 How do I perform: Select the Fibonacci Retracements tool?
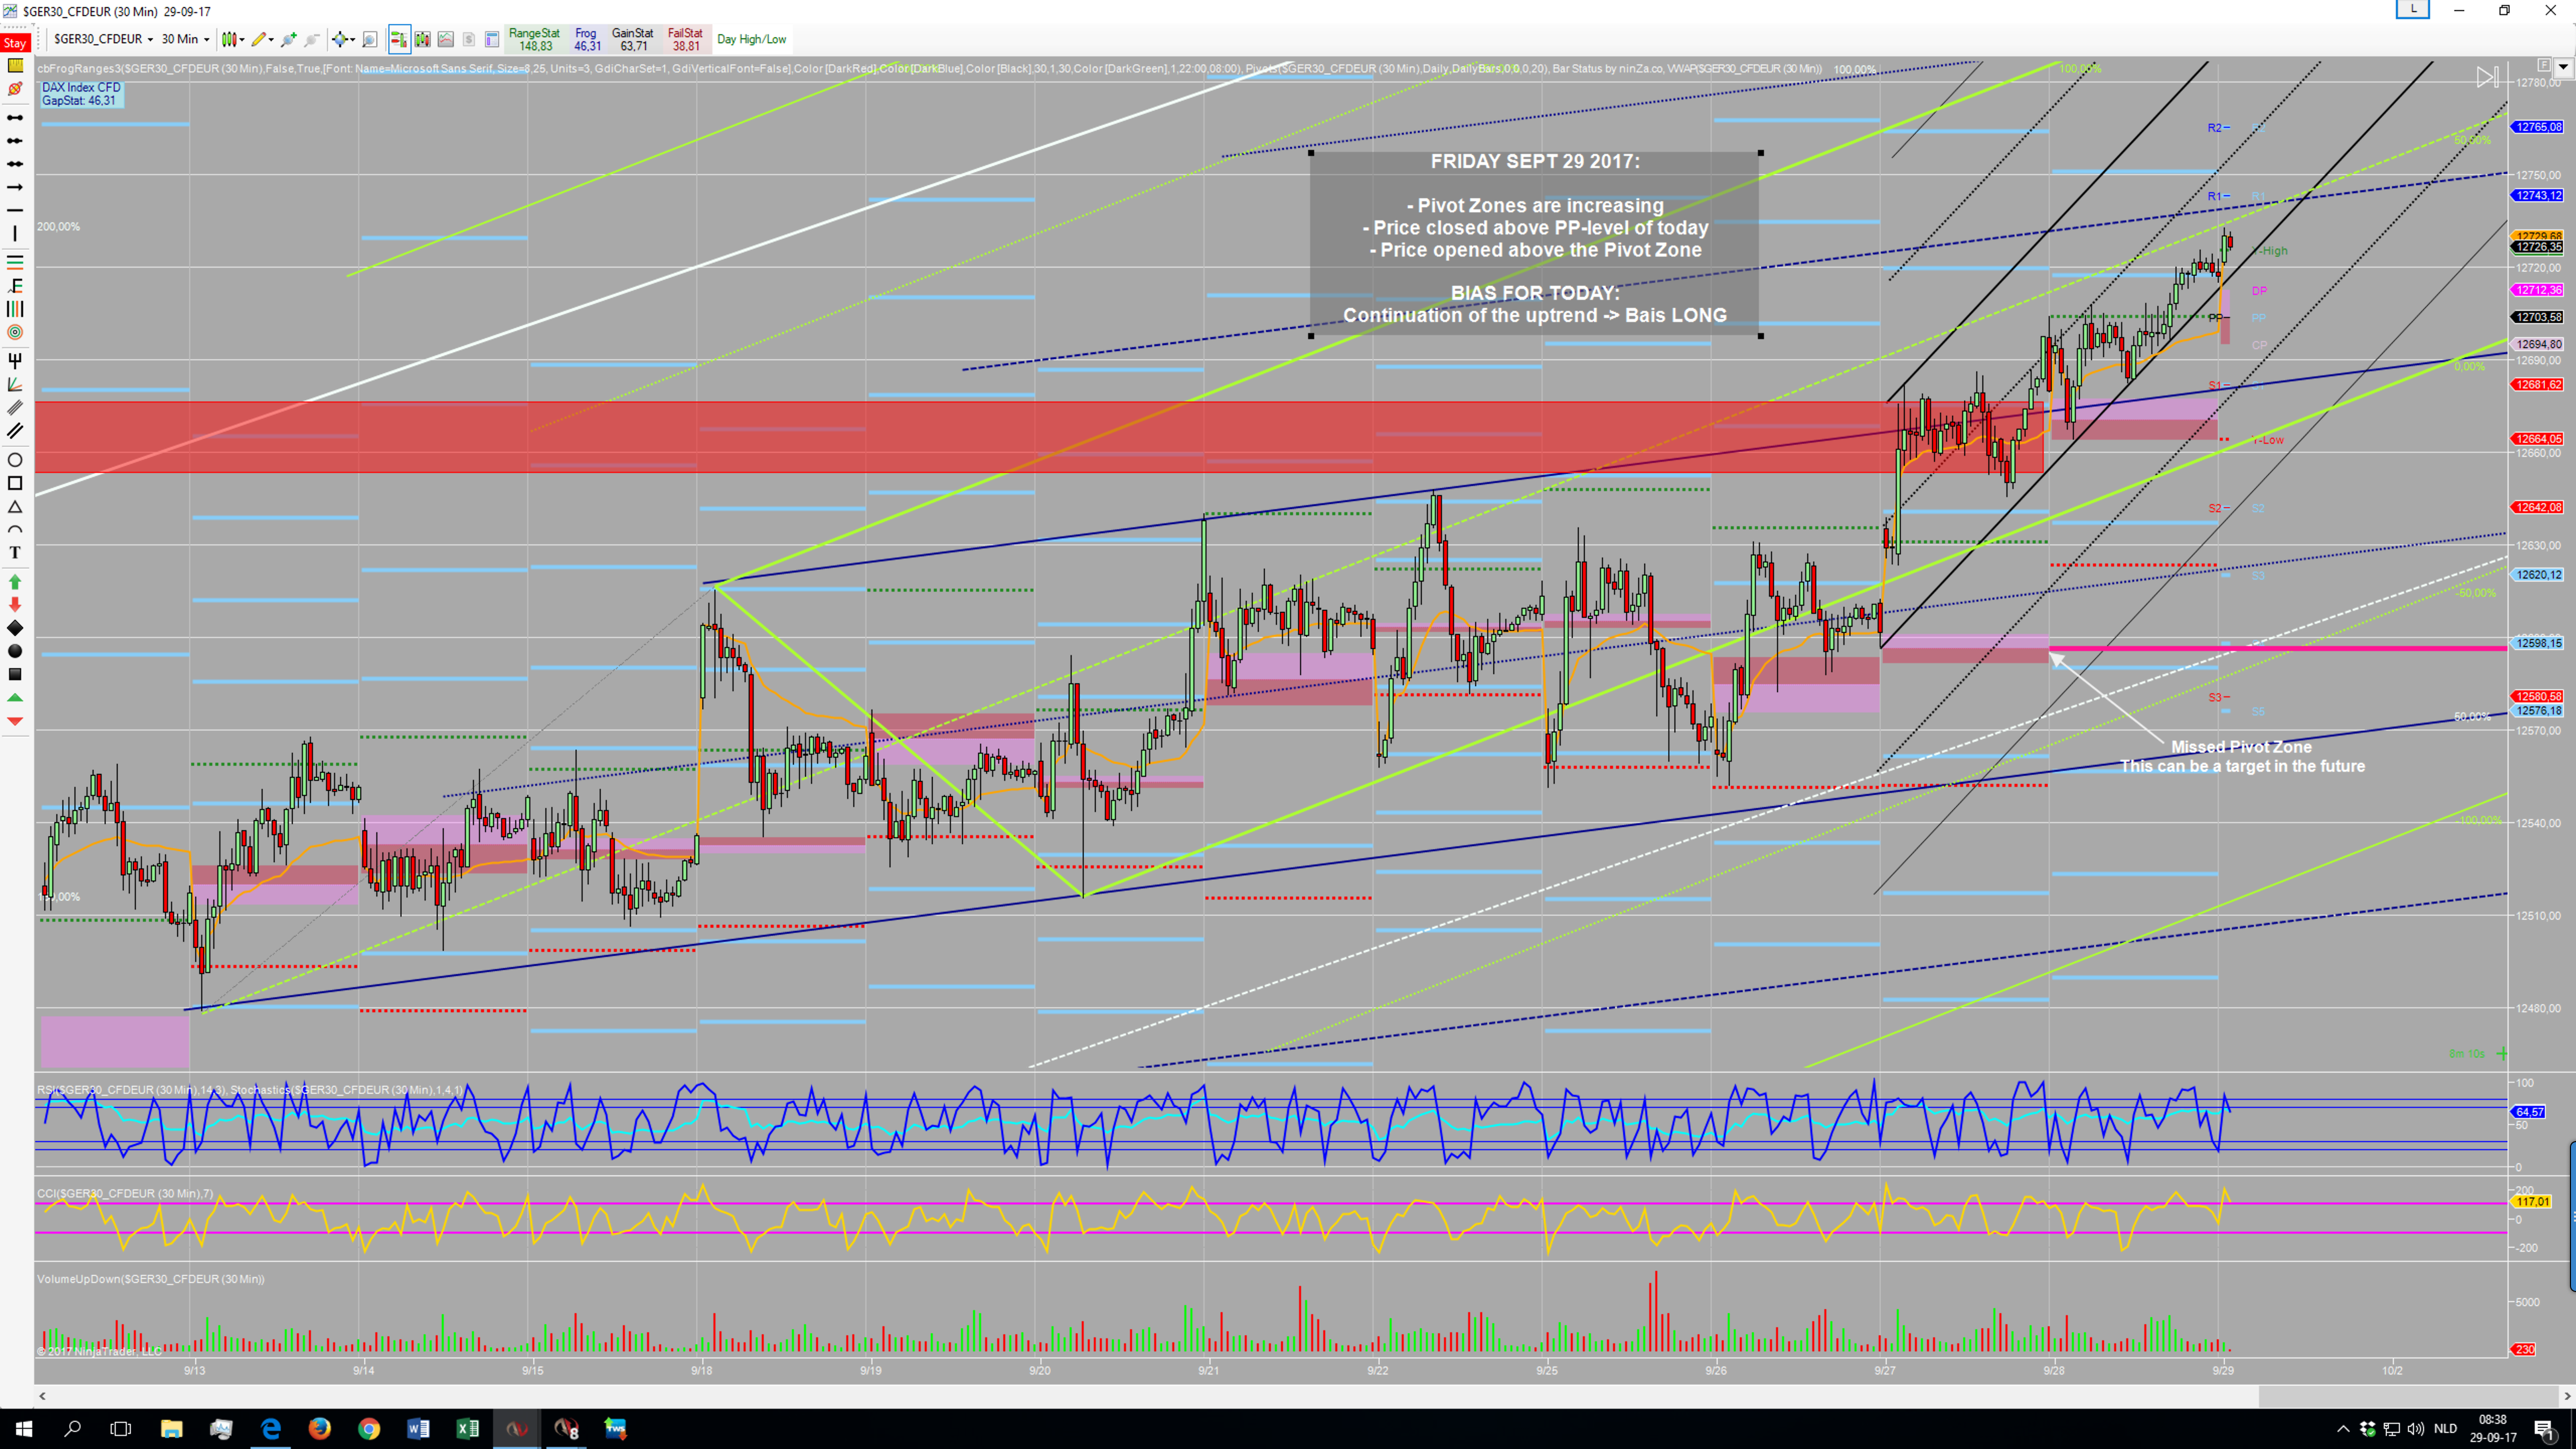pyautogui.click(x=15, y=262)
